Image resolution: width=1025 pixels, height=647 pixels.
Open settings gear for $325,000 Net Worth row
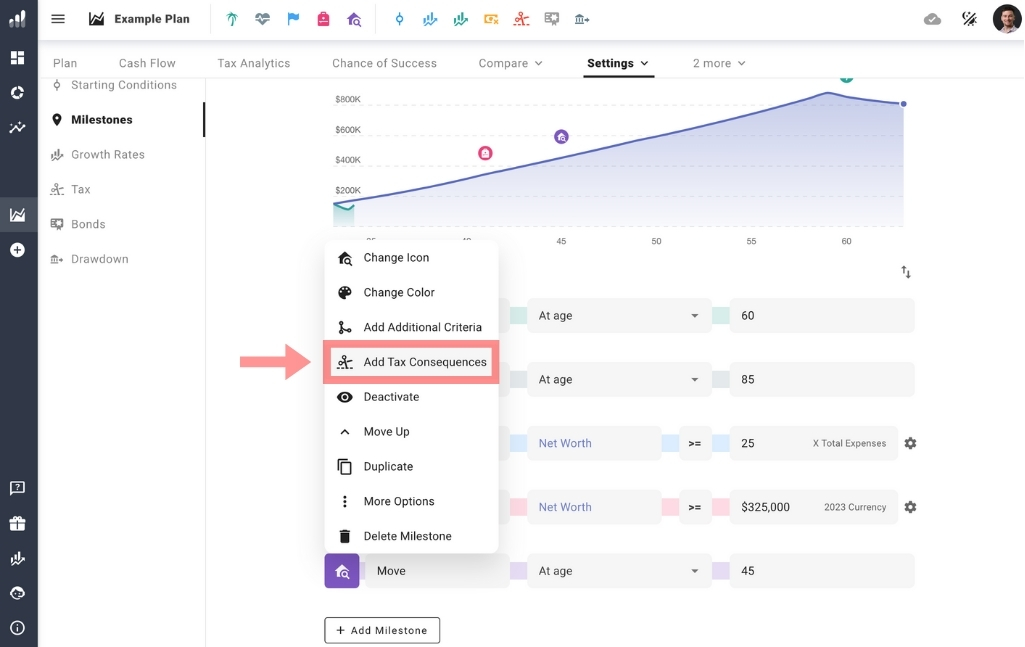(x=910, y=507)
